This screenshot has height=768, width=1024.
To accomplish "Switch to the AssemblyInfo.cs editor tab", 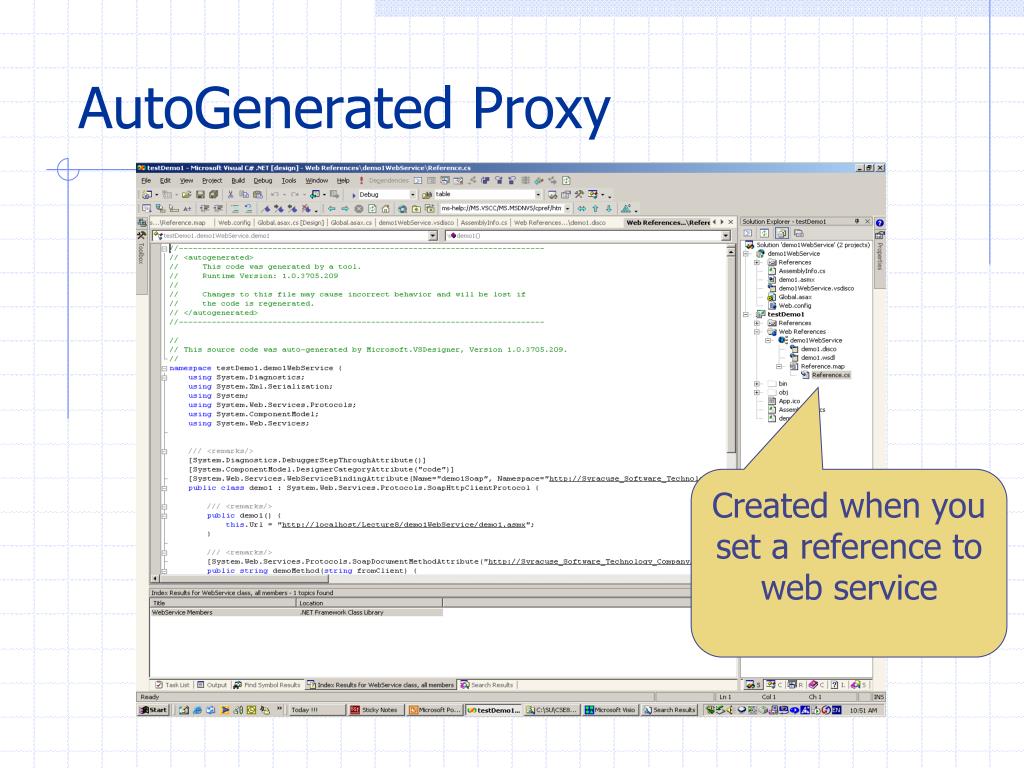I will 484,223.
